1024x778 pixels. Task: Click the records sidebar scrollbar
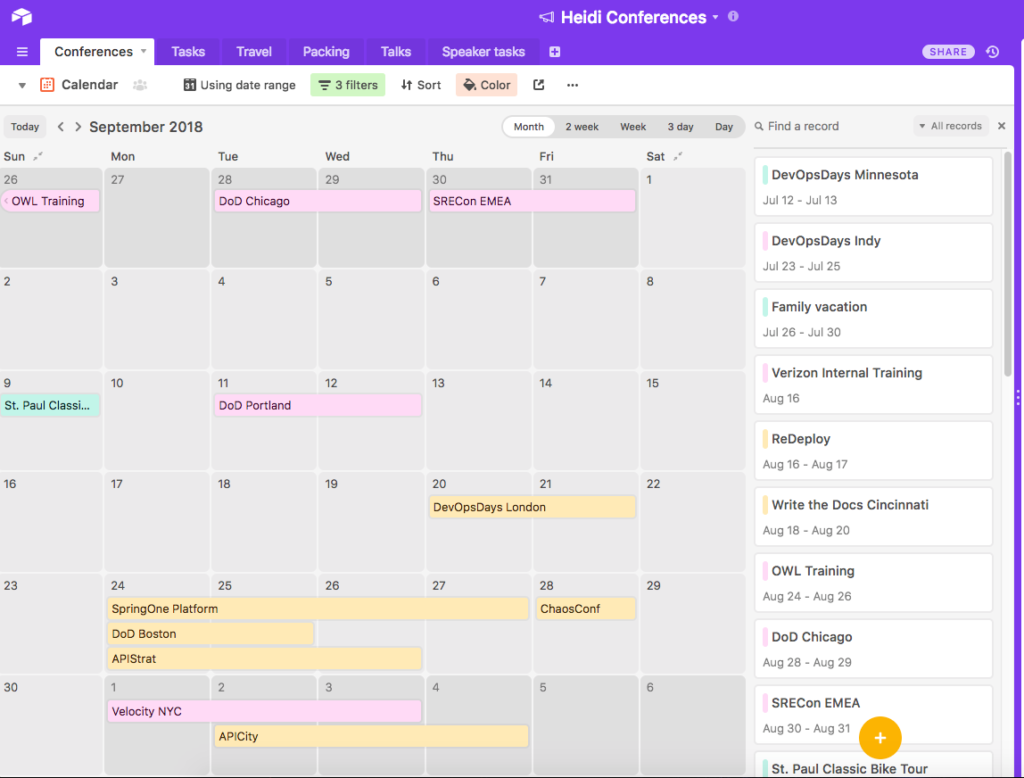[x=1008, y=264]
